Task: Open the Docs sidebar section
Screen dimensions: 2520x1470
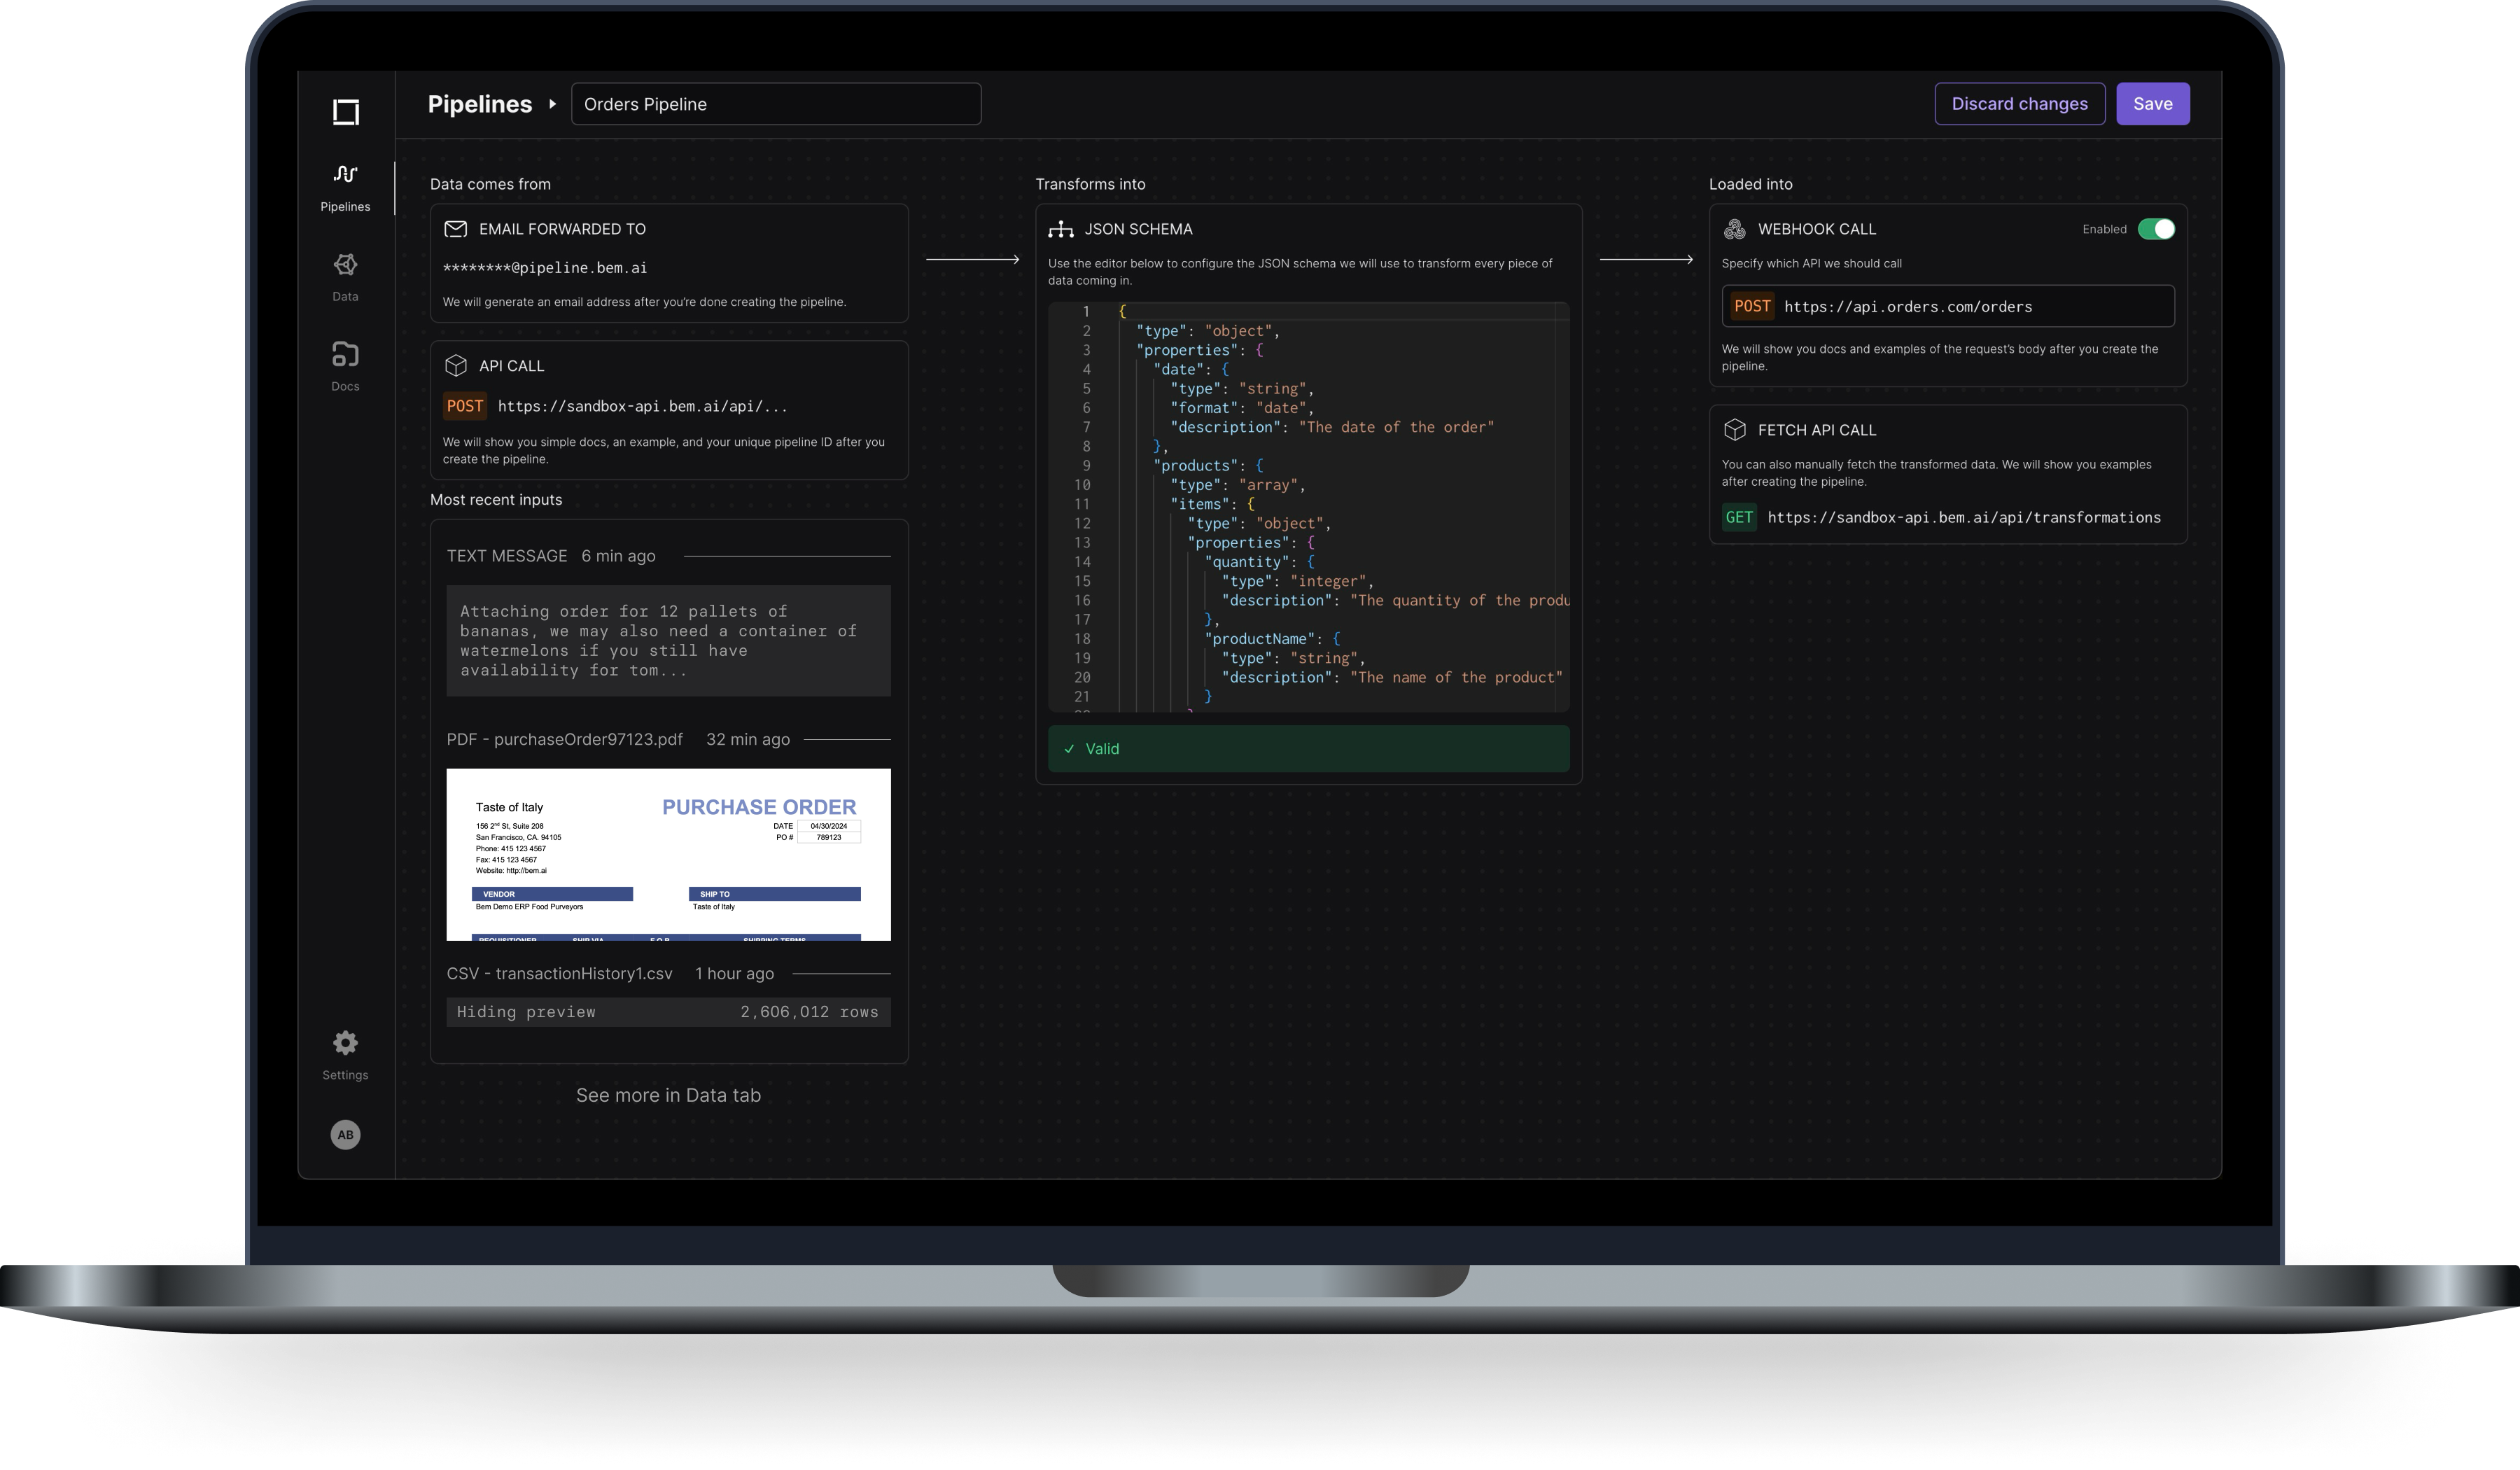Action: tap(345, 366)
